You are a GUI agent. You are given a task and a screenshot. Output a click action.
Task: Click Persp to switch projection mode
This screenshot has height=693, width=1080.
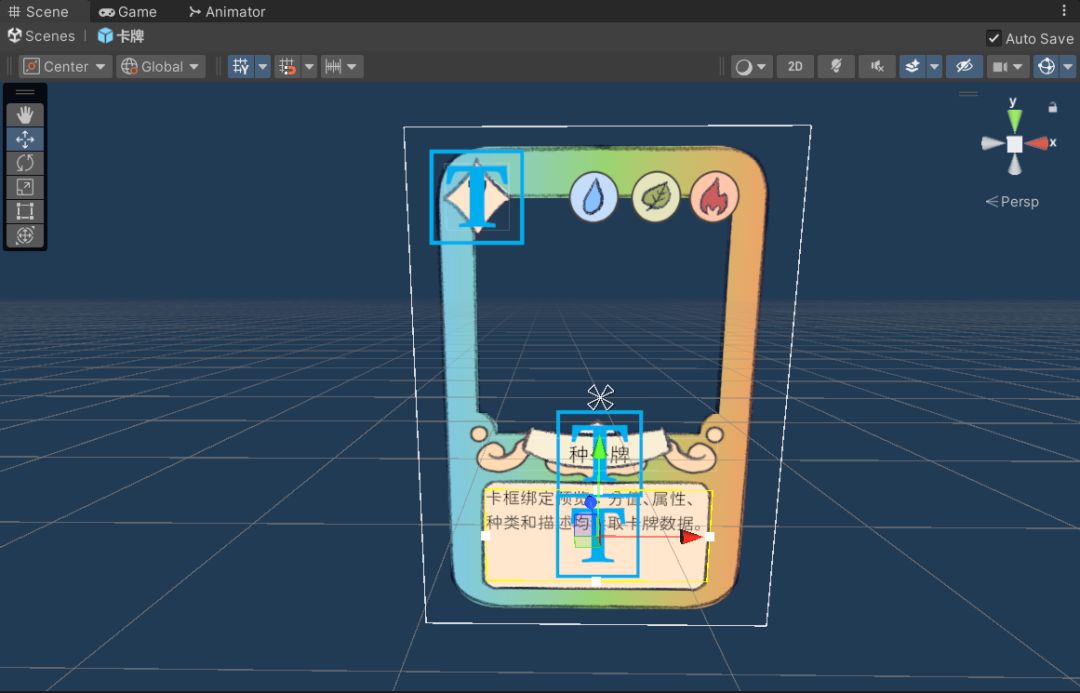click(1012, 201)
